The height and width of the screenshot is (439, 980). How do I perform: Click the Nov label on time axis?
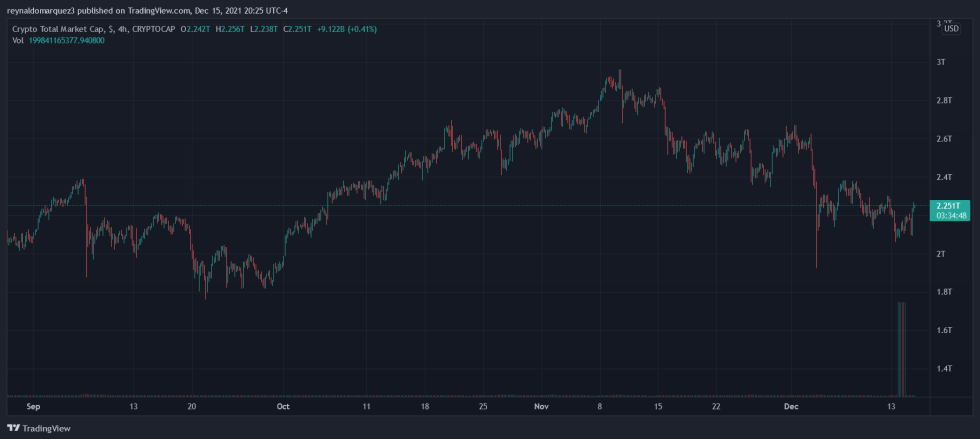pos(541,407)
